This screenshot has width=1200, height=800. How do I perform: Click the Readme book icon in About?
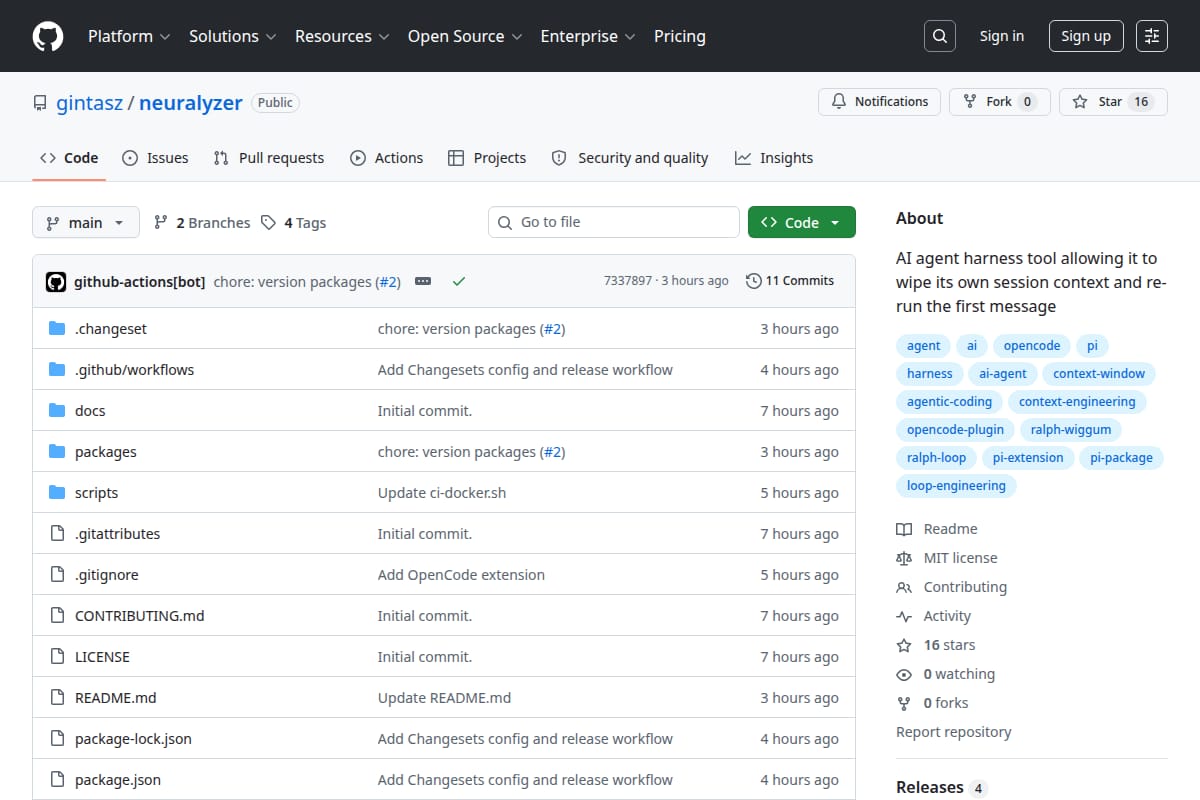(904, 529)
